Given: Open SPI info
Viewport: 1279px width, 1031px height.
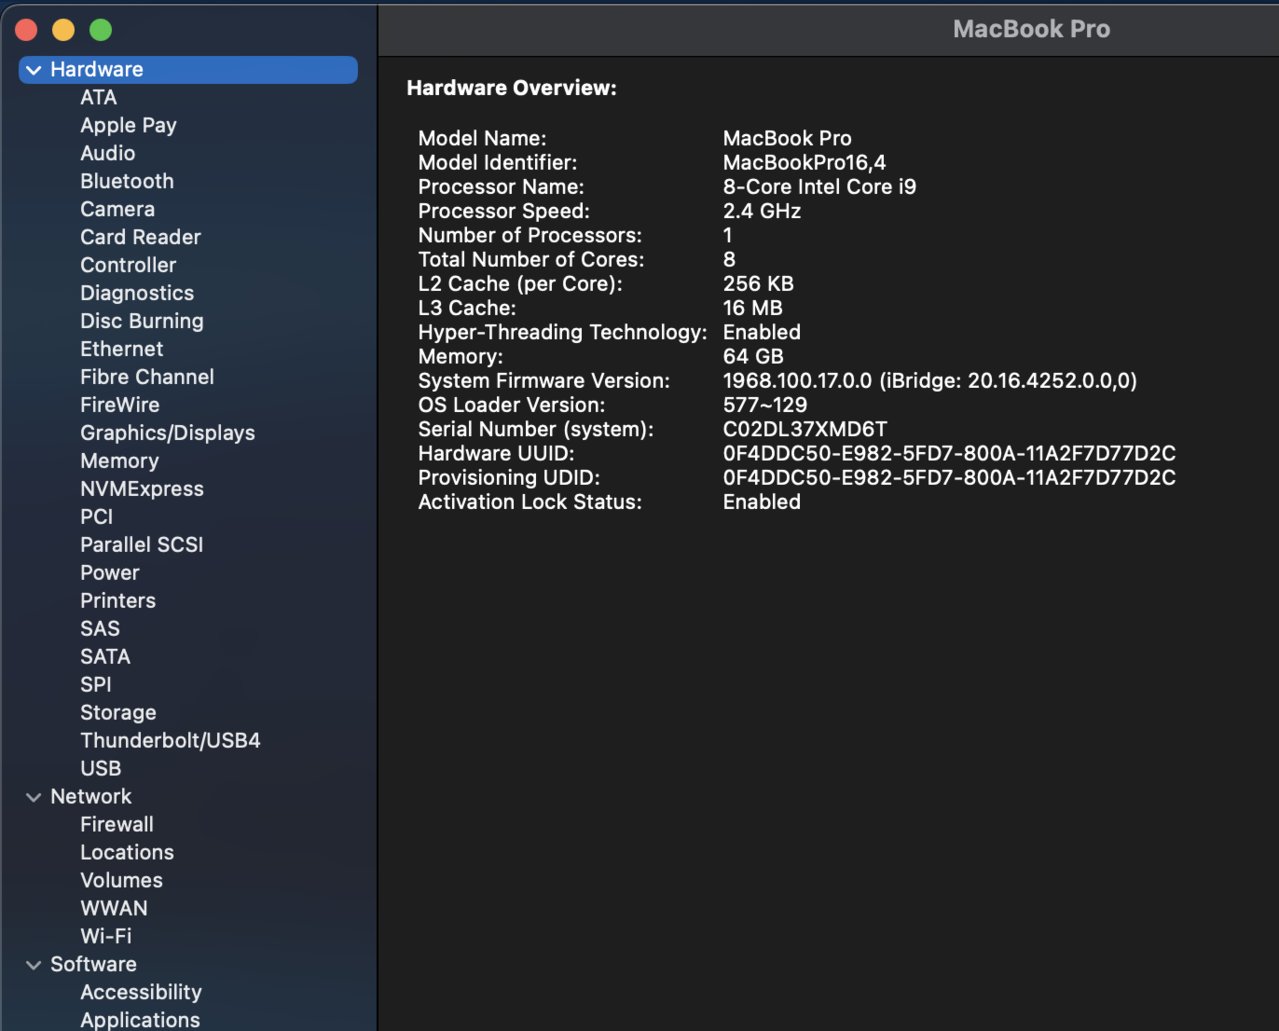Looking at the screenshot, I should tap(96, 686).
